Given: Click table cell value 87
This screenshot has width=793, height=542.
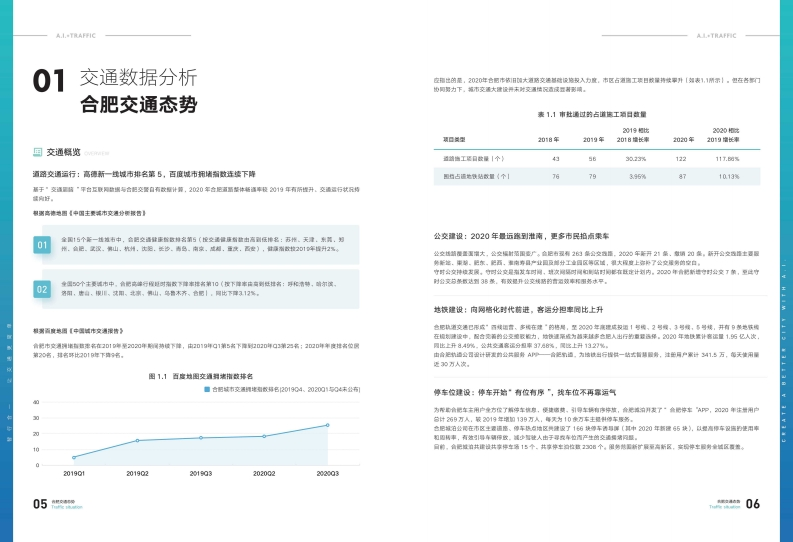Looking at the screenshot, I should (683, 176).
